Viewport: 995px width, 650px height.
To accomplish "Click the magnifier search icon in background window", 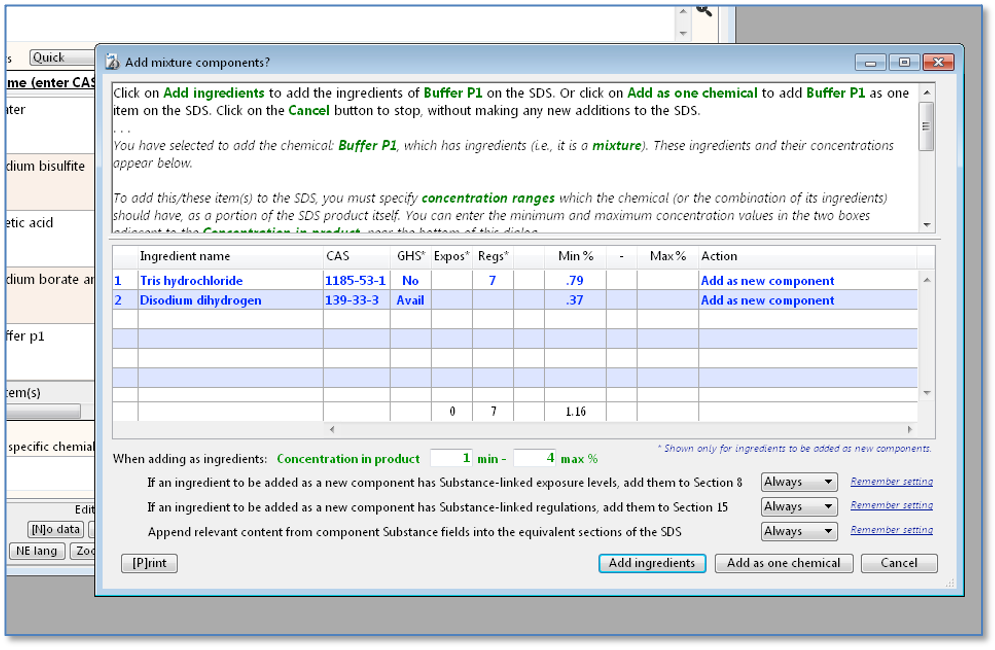I will pyautogui.click(x=704, y=10).
